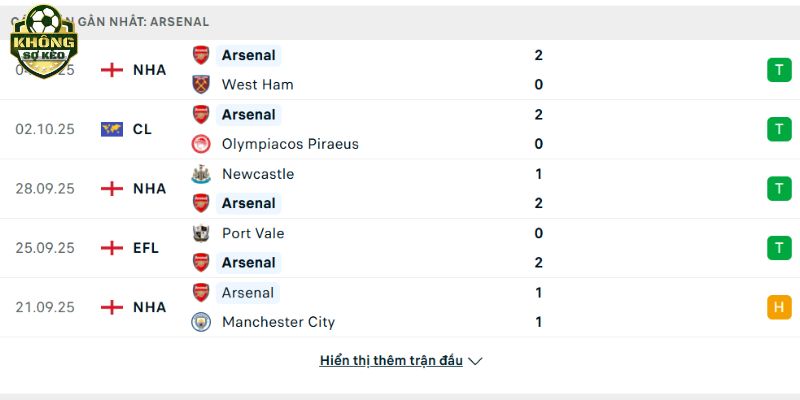Open the 'Hiển thị thêm trận đấu' link
Image resolution: width=800 pixels, height=400 pixels.
[x=391, y=361]
